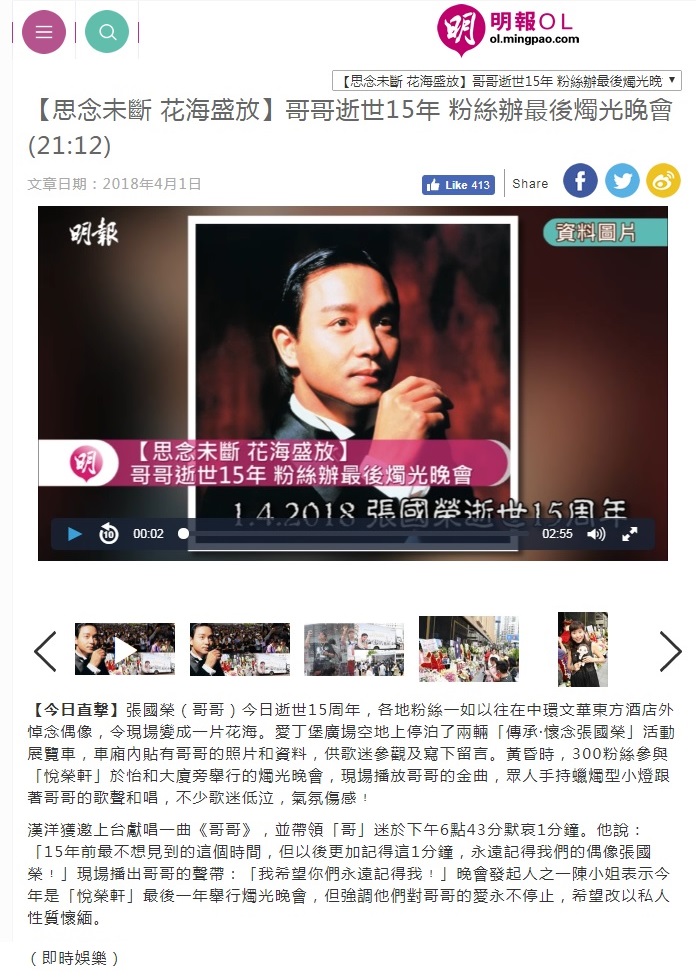Show next thumbnails with right chevron
This screenshot has width=696, height=980.
click(670, 651)
